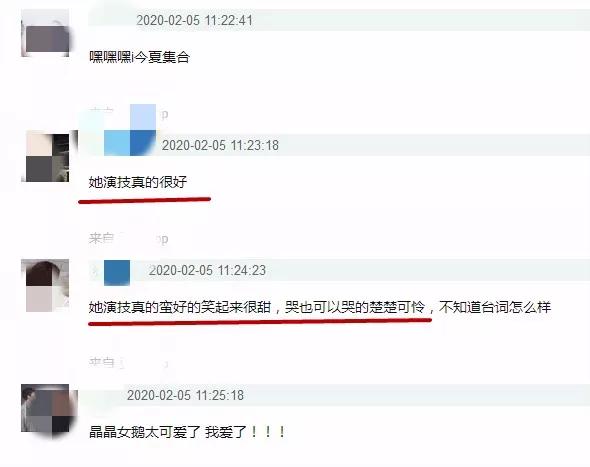Click the timestamp 2020-02-05 11:25:18

[185, 395]
